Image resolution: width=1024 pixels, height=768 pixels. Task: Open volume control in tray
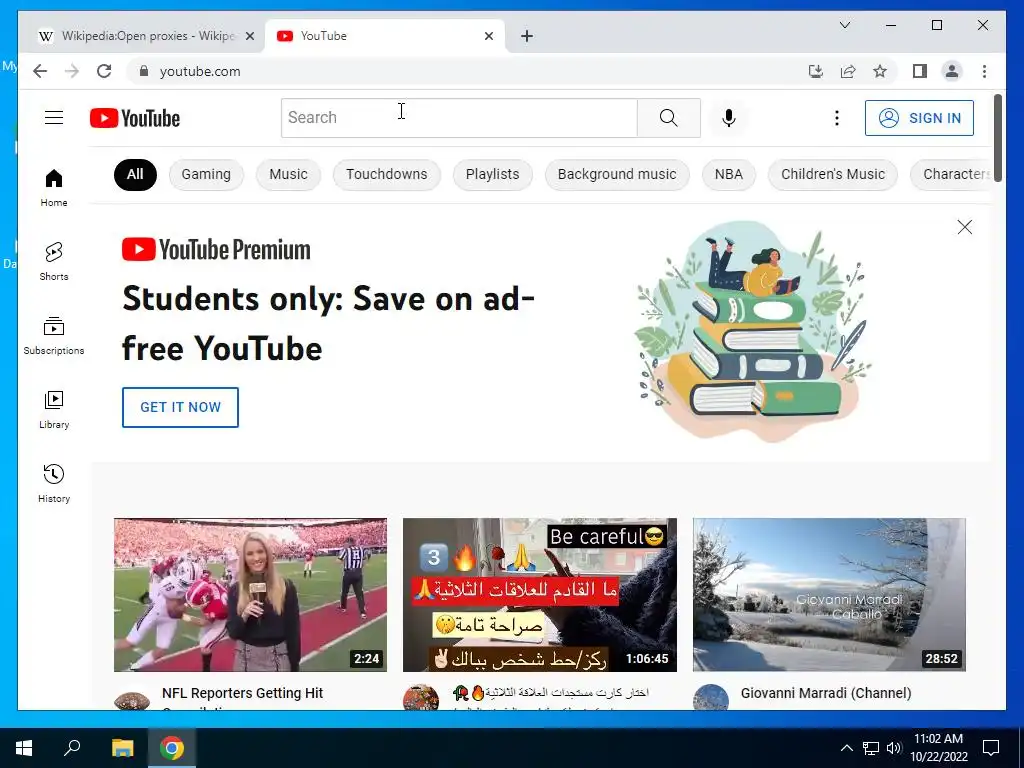(x=894, y=748)
